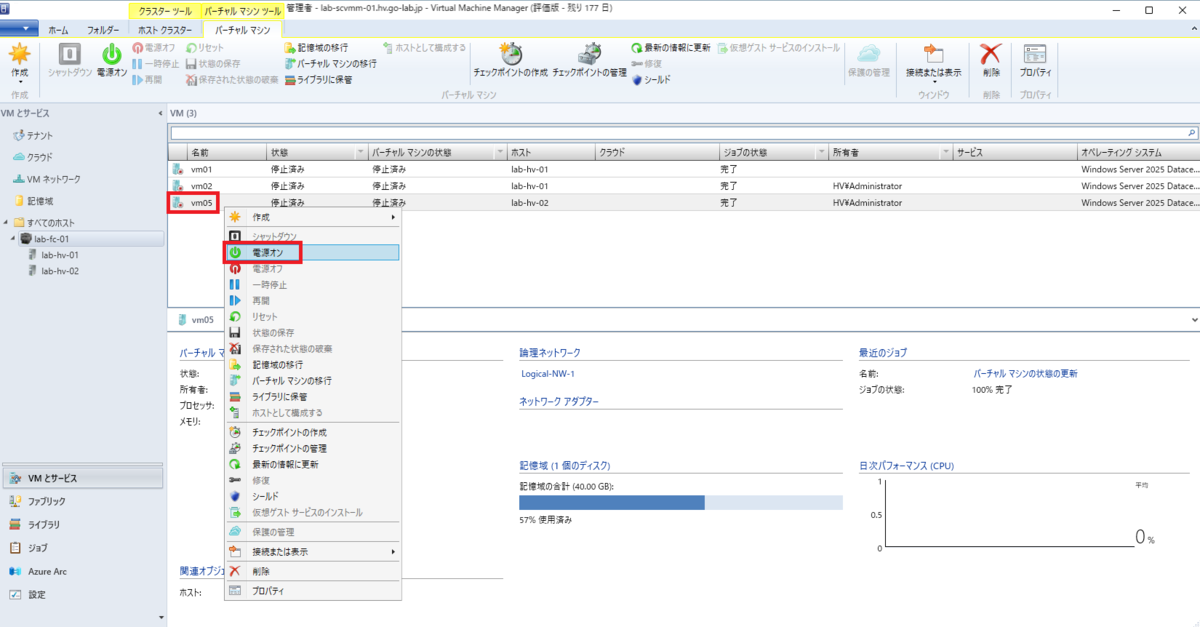Open the VM とサービス workspace button

82,478
